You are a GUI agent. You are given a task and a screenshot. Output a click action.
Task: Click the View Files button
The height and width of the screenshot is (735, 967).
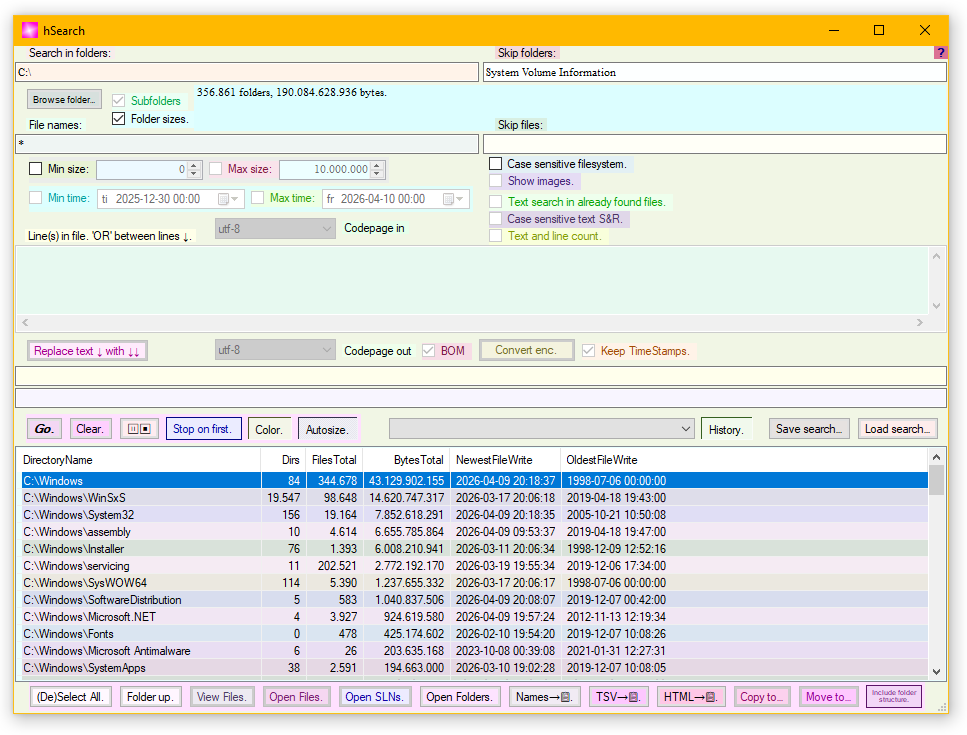click(221, 697)
